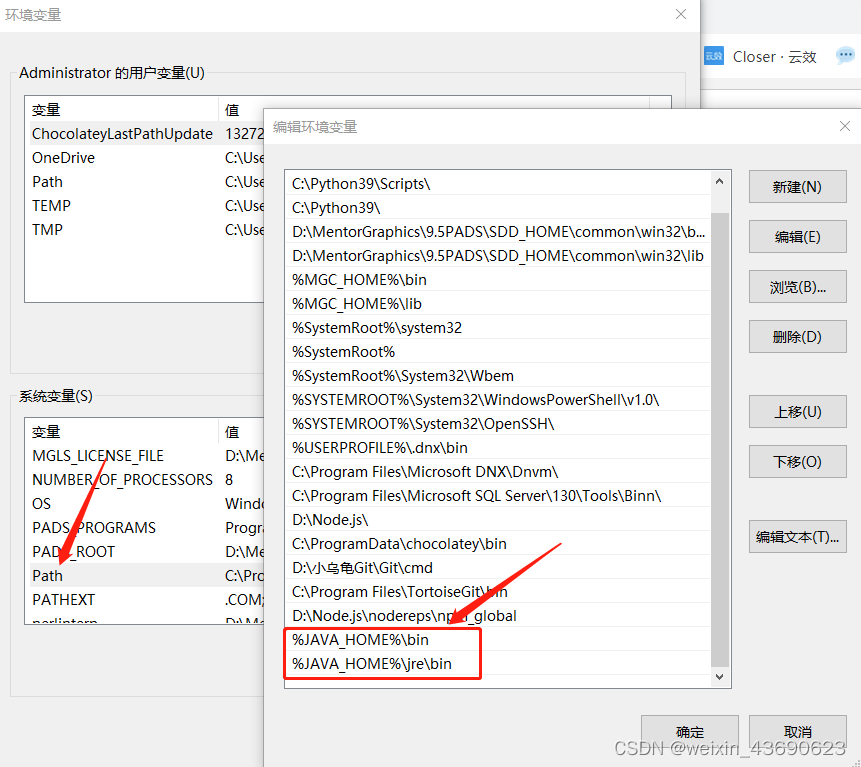This screenshot has width=861, height=767.
Task: Click scroll down arrow of path list
Action: [x=719, y=677]
